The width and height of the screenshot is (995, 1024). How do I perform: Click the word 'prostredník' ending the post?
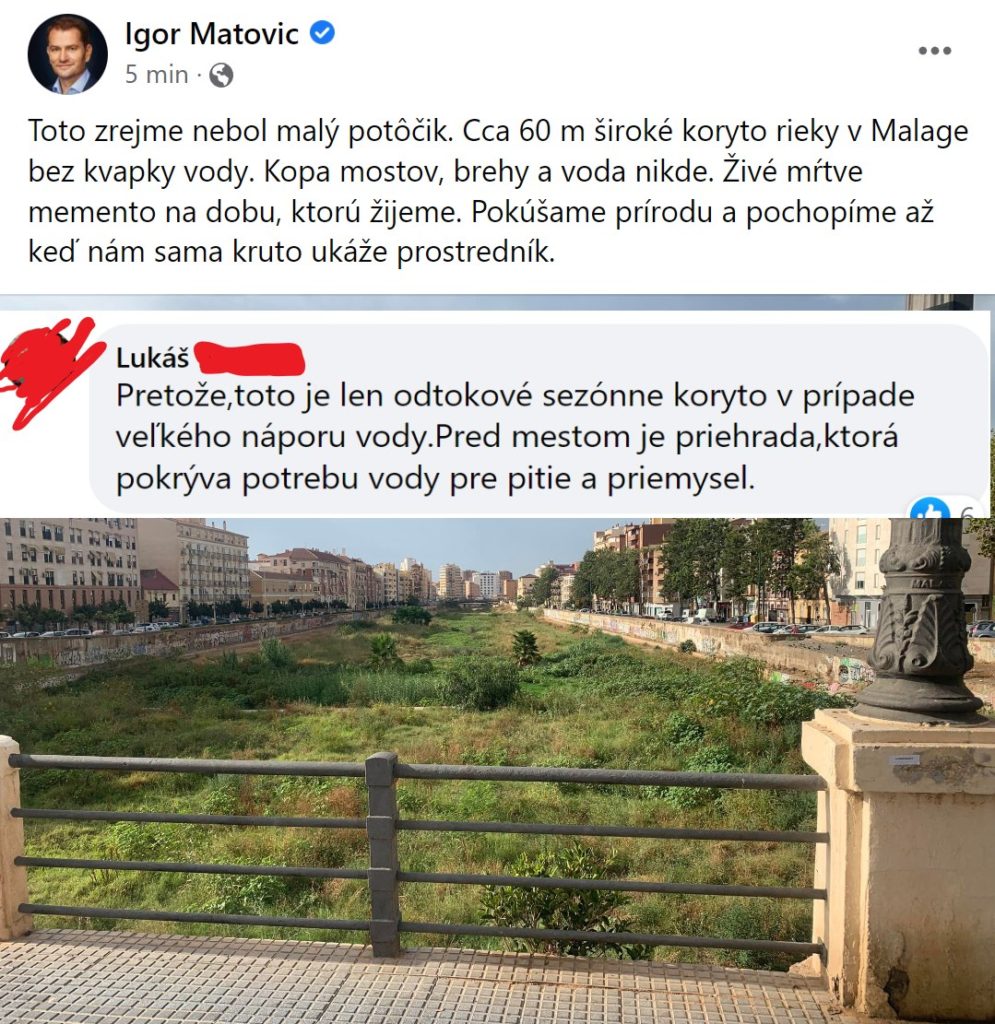pyautogui.click(x=475, y=252)
